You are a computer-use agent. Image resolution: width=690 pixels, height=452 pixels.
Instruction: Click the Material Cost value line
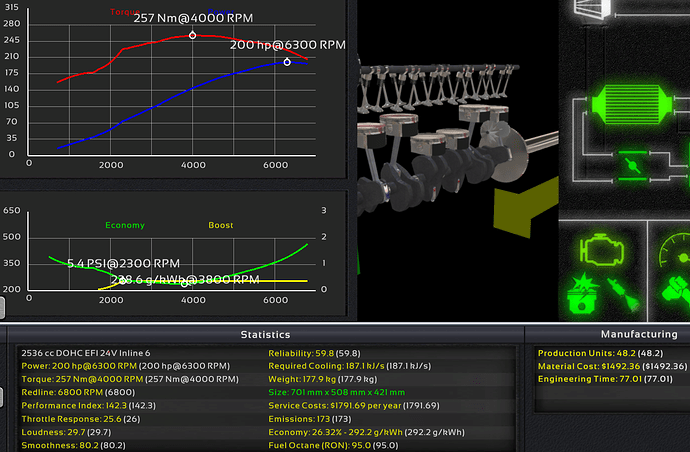pyautogui.click(x=603, y=366)
